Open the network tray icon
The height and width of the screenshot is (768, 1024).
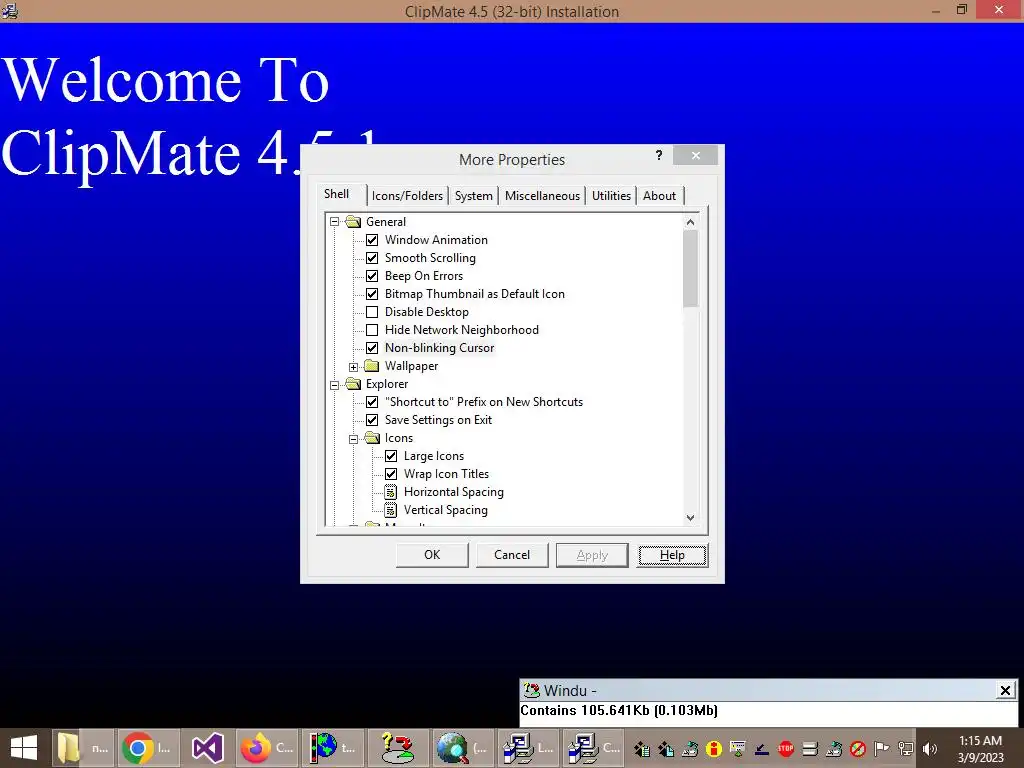click(905, 749)
